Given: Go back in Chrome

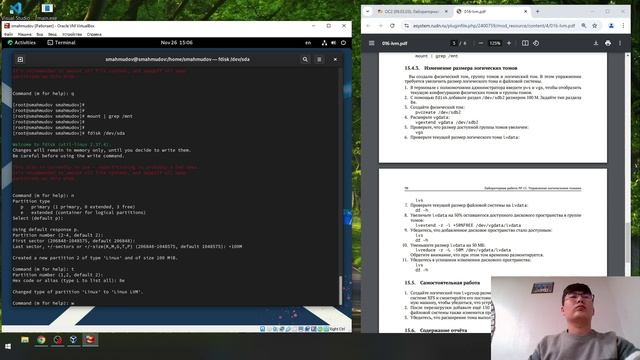Looking at the screenshot, I should pos(368,25).
